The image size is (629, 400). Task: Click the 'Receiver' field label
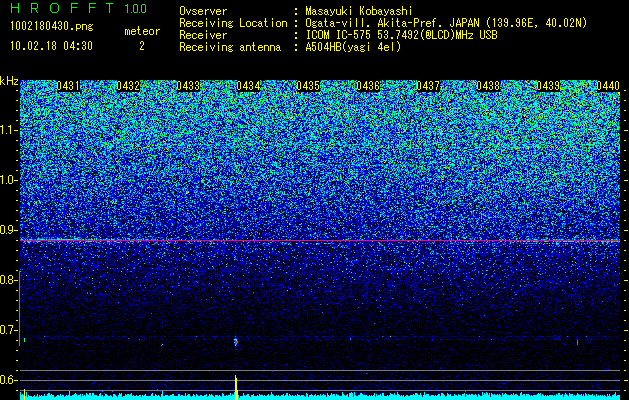pyautogui.click(x=203, y=35)
